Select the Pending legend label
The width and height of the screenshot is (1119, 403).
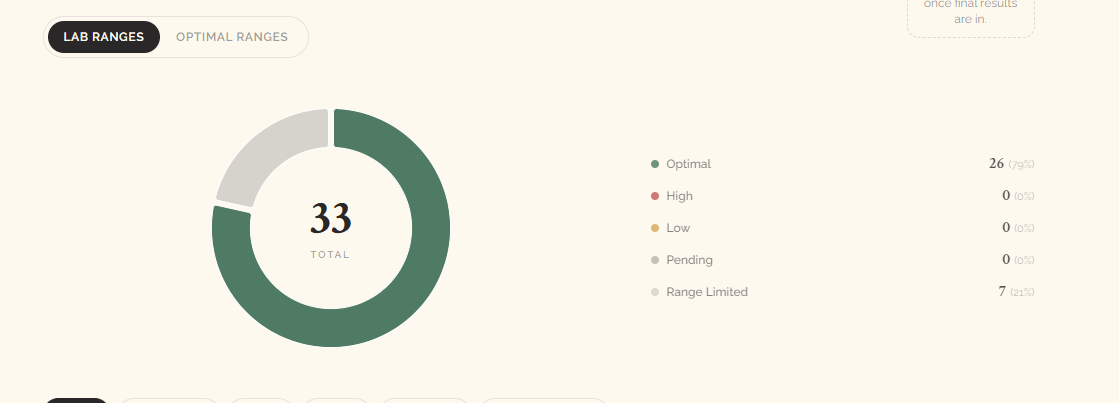point(689,260)
